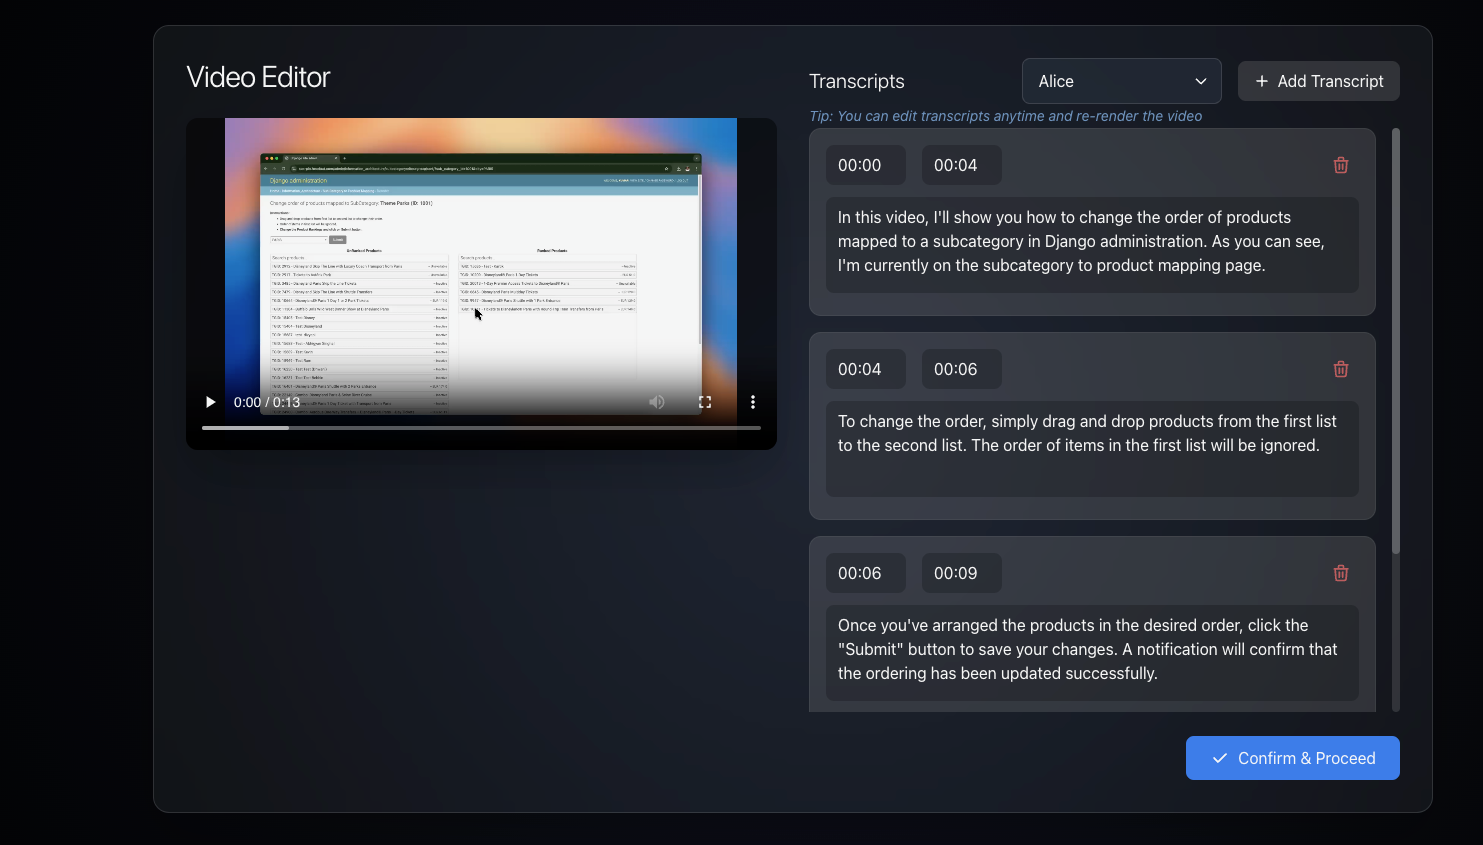The width and height of the screenshot is (1483, 845).
Task: Edit the 'To change the order' transcript text
Action: (1092, 449)
